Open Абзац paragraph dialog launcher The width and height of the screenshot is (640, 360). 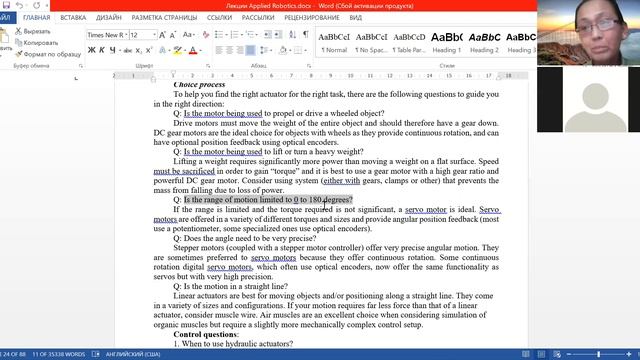point(309,66)
